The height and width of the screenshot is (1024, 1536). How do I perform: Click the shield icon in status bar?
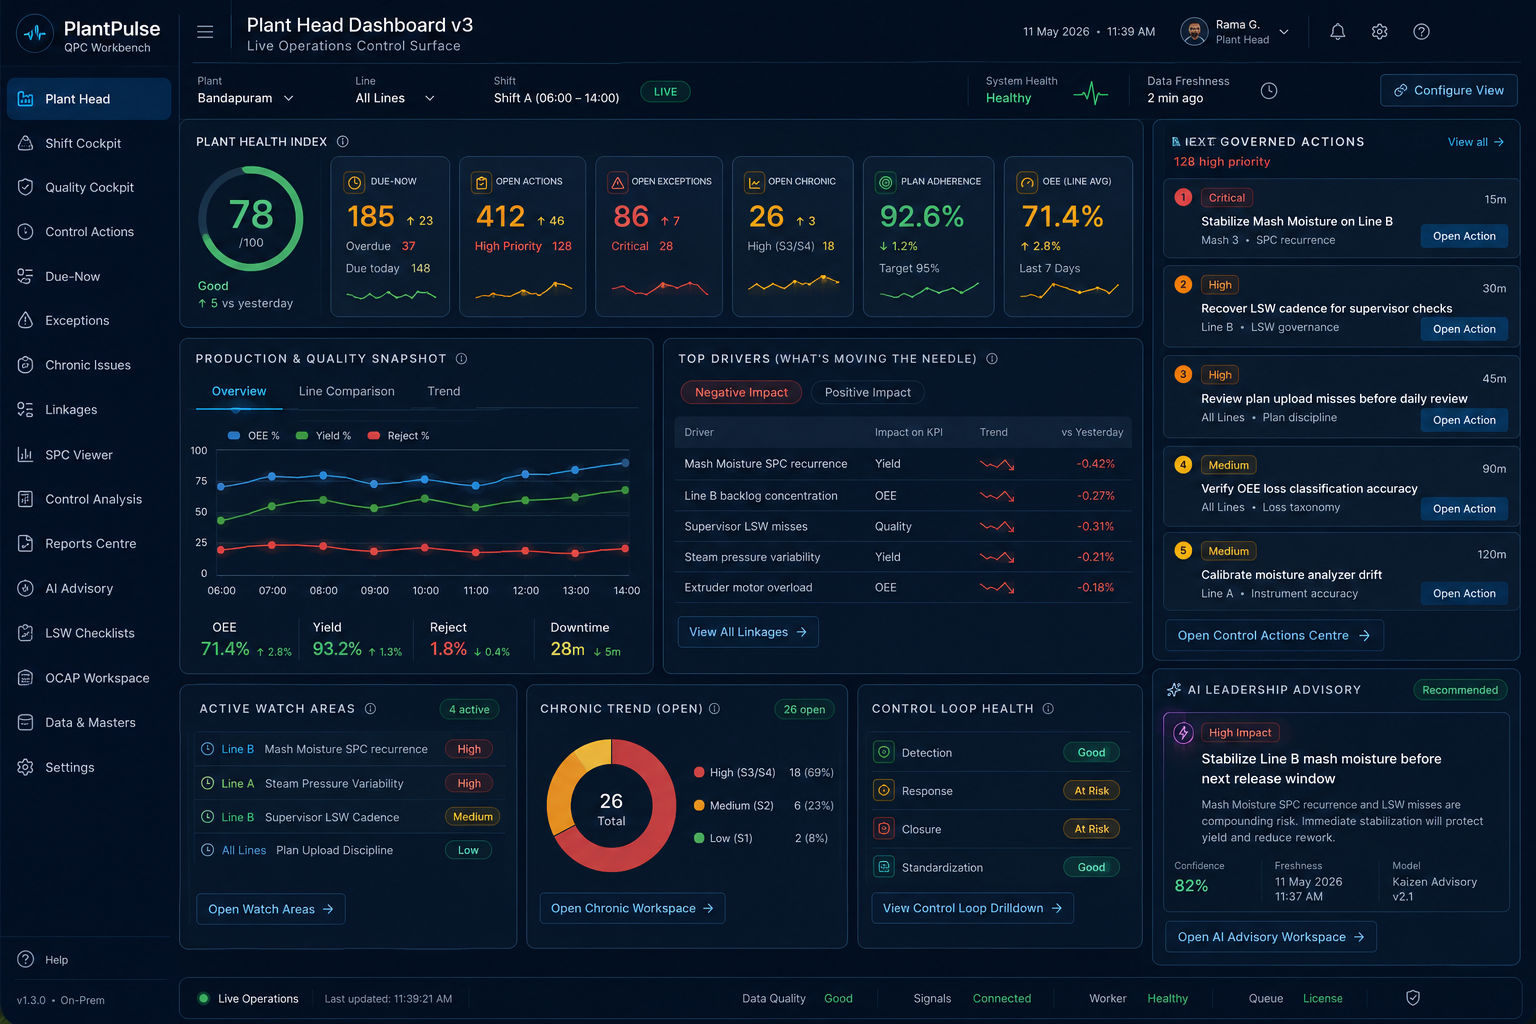point(1413,998)
